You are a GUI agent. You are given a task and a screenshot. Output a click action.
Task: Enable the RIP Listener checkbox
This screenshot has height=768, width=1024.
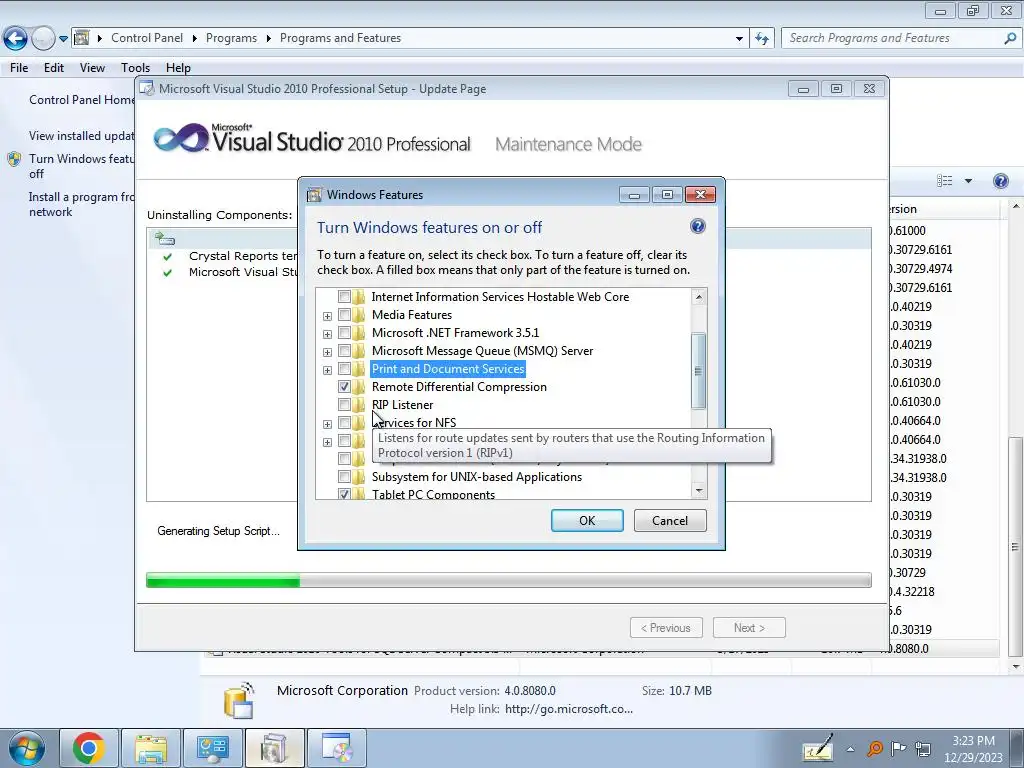click(x=344, y=405)
